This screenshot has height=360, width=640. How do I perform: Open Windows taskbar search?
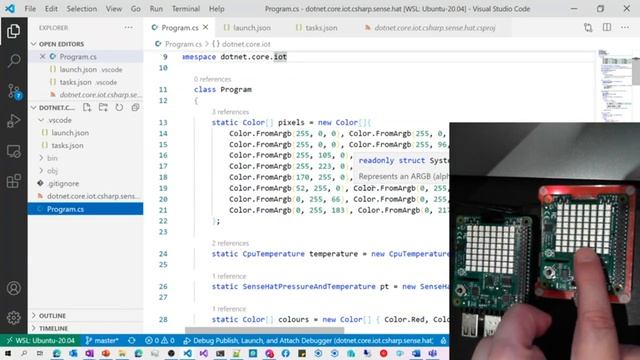point(24,353)
